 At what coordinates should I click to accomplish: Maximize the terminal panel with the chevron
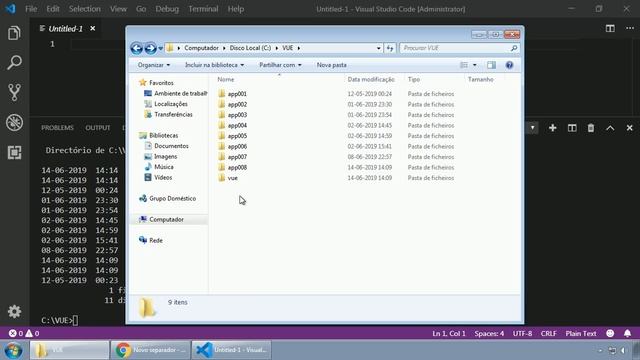point(610,128)
